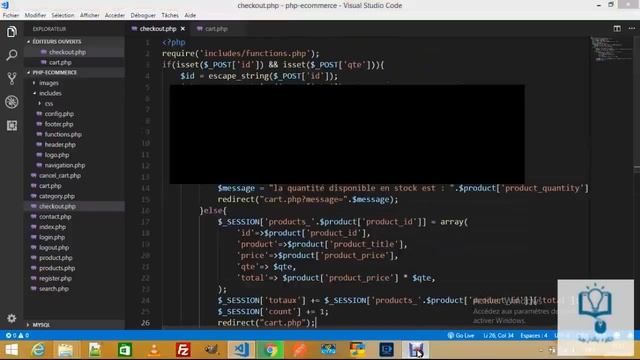This screenshot has height=360, width=640.
Task: Select cart.php under open editors
Action: 75,62
